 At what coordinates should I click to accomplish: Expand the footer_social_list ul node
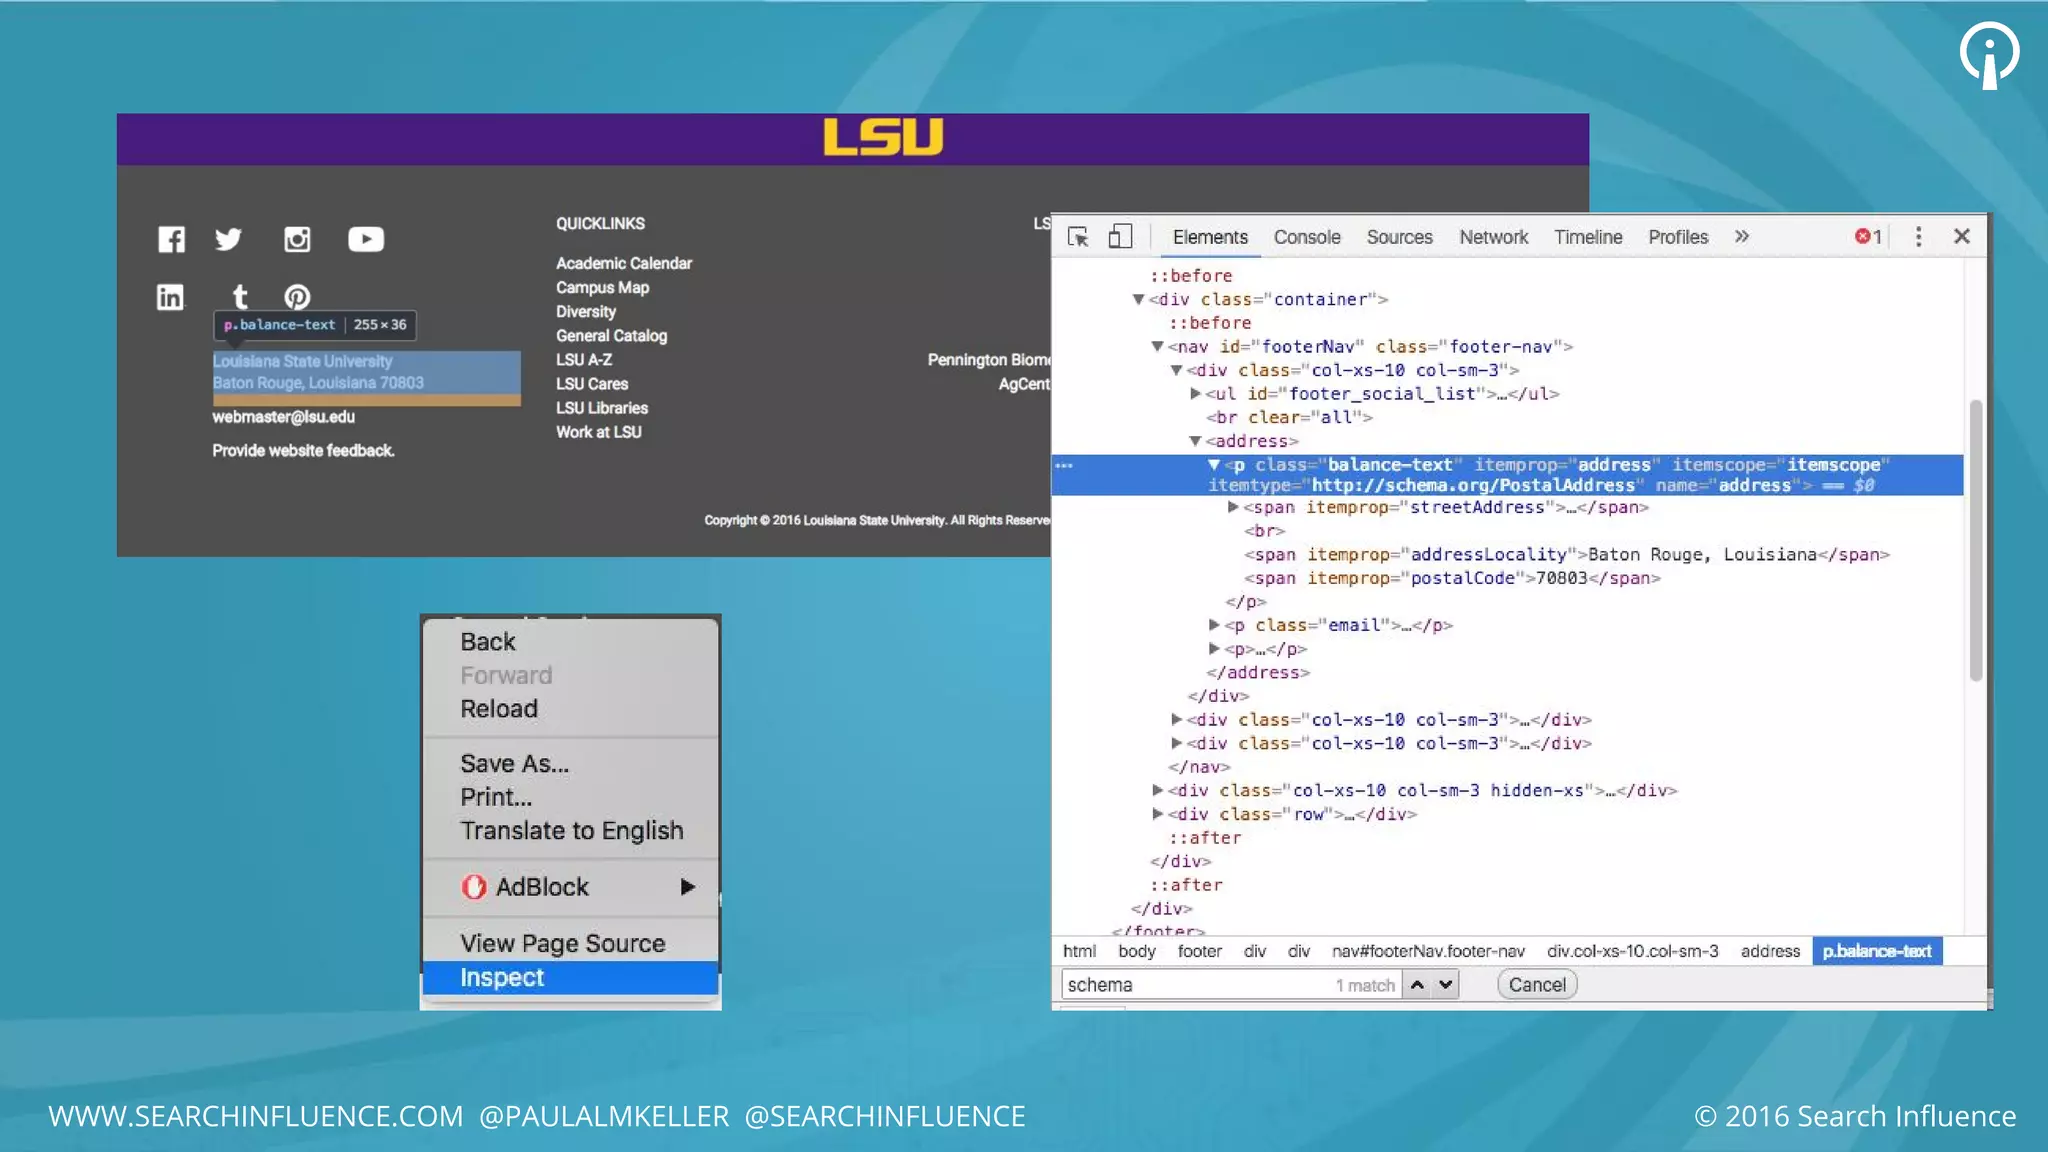click(x=1196, y=394)
